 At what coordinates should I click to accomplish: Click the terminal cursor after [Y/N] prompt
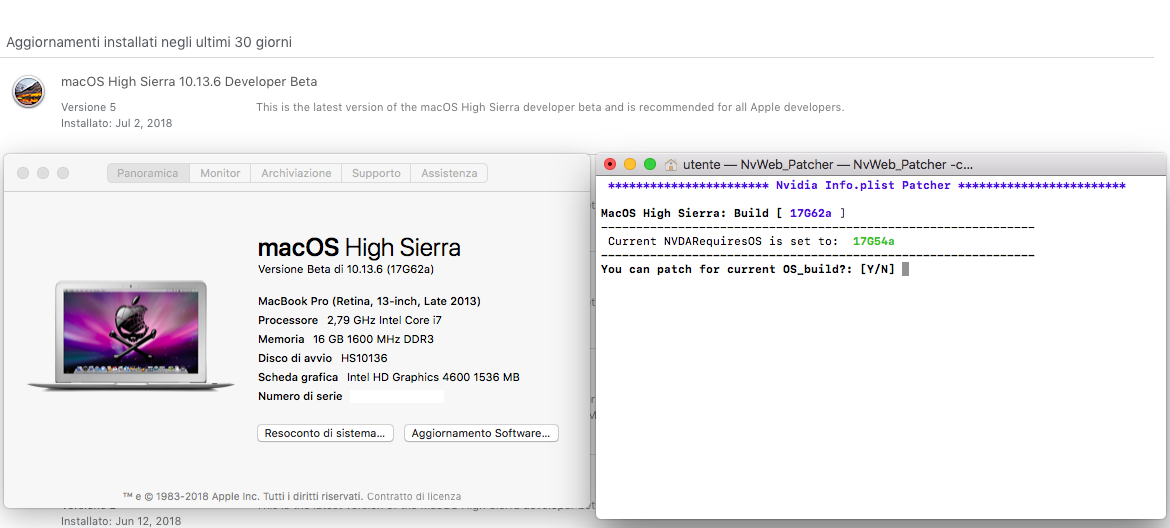click(905, 269)
